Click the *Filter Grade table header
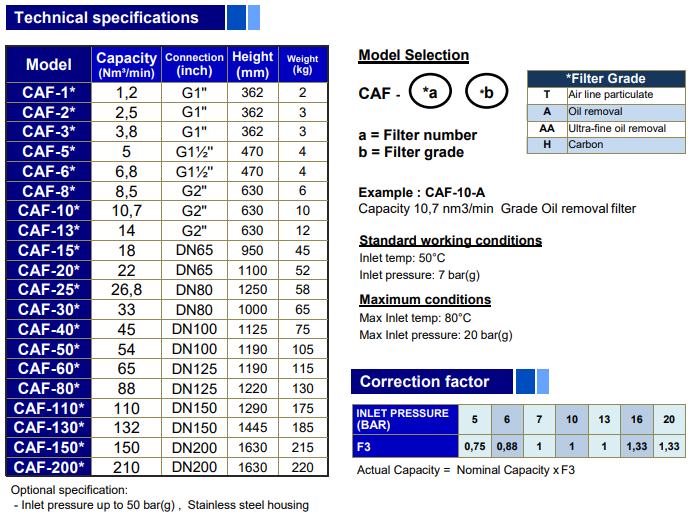Viewport: 697px width, 523px height. (x=606, y=78)
